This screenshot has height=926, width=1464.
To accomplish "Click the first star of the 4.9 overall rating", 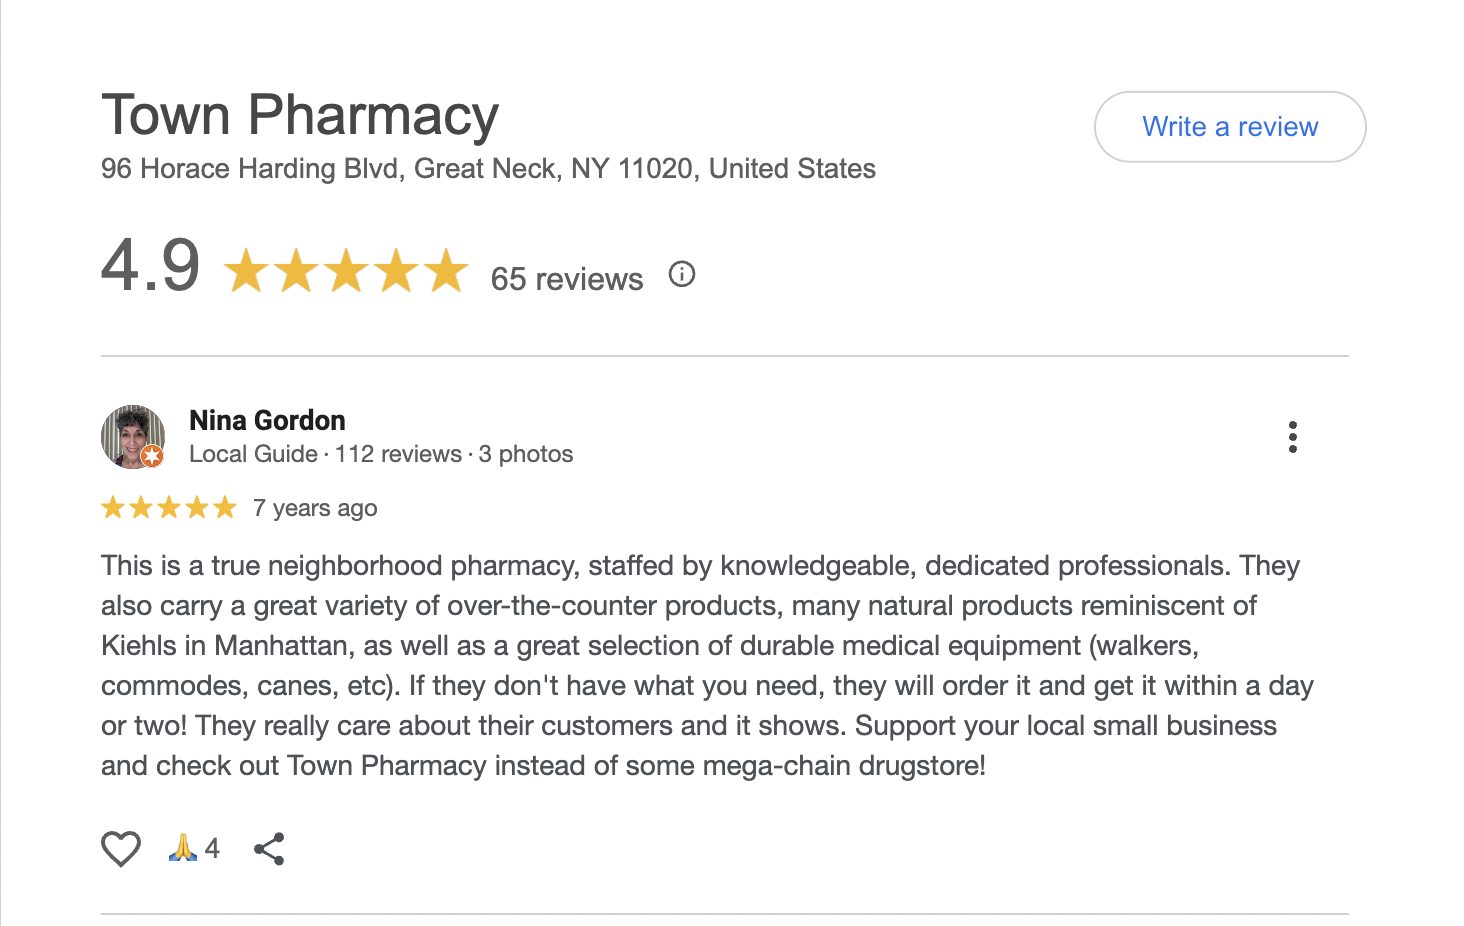I will point(245,271).
